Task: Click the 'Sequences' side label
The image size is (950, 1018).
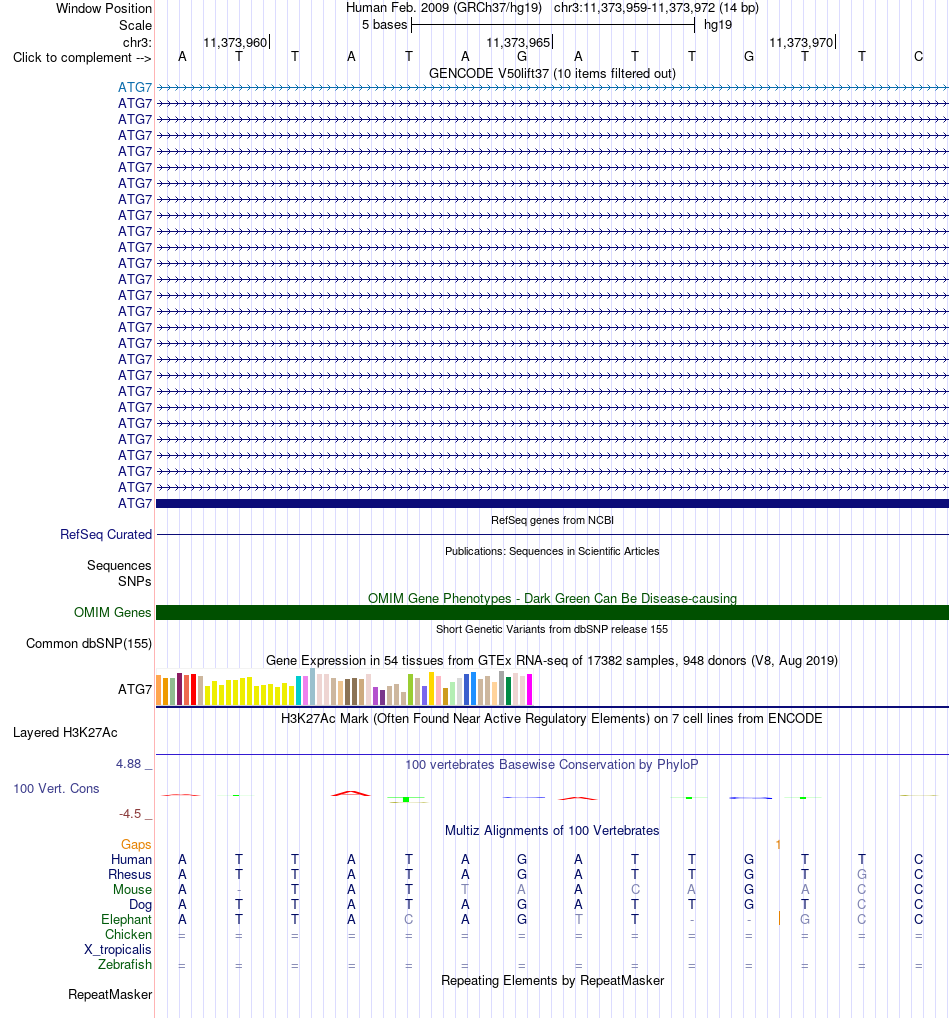Action: coord(119,565)
